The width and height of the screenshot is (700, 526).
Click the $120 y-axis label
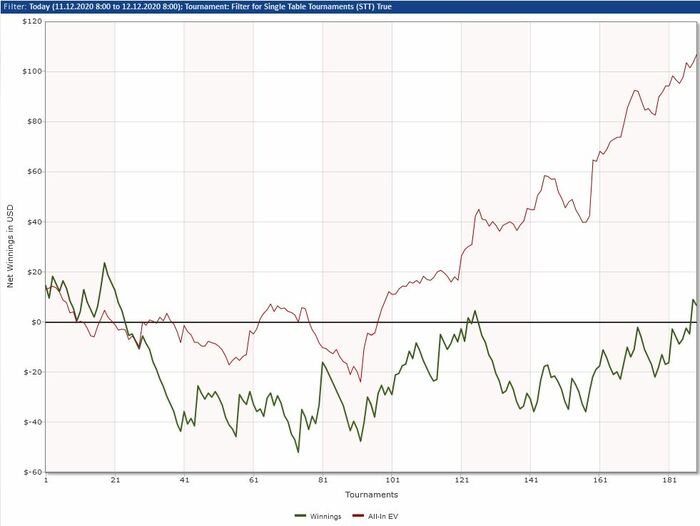[x=32, y=21]
